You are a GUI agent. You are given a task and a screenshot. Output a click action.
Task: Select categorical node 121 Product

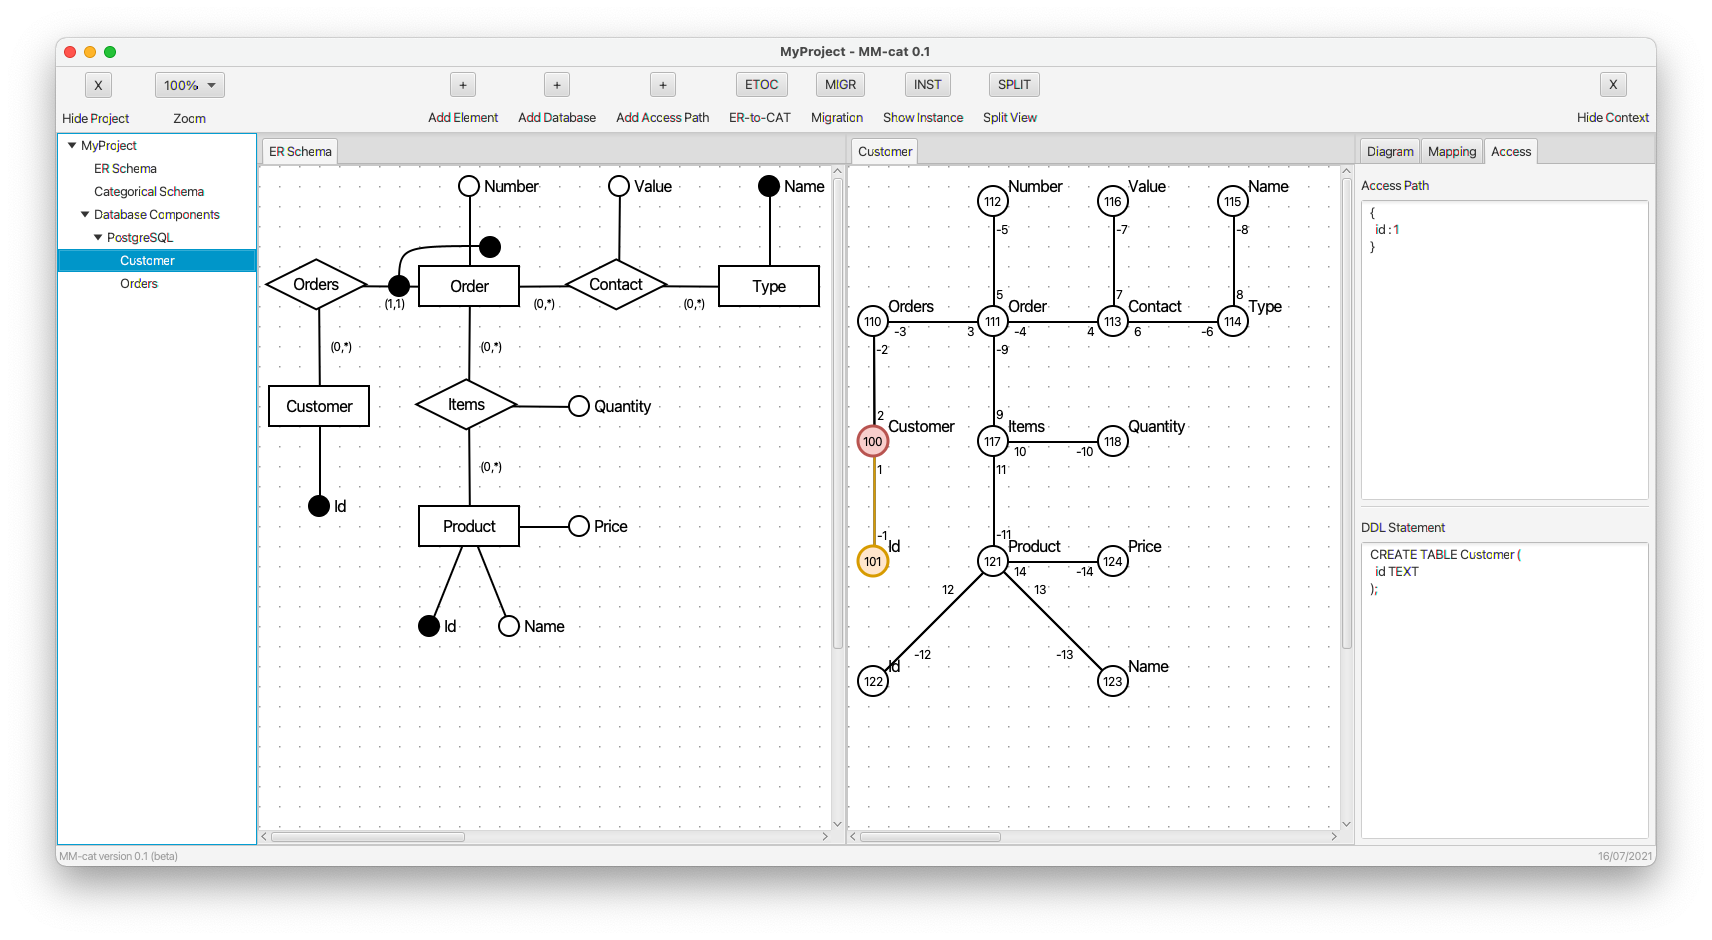coord(993,561)
